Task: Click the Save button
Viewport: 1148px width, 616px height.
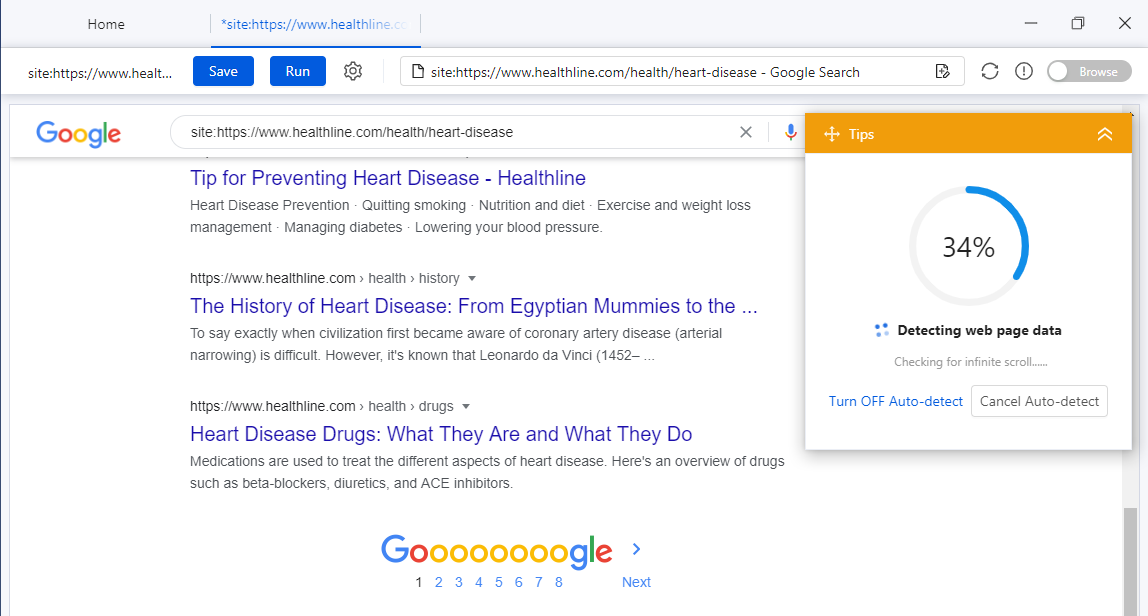Action: (223, 71)
